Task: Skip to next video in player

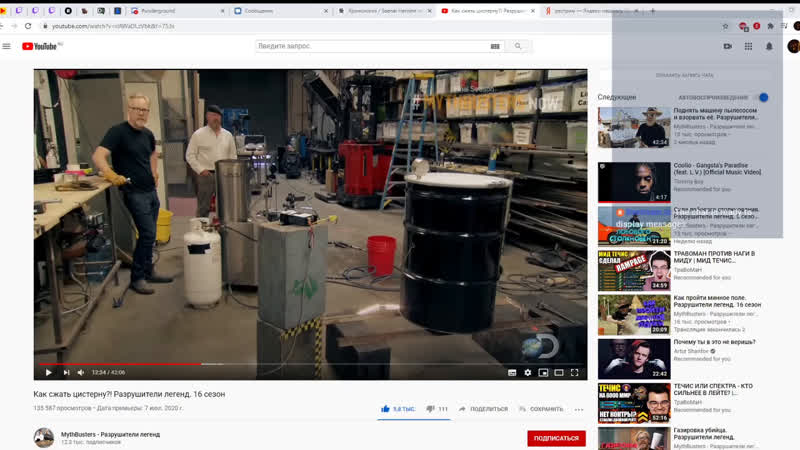Action: coord(66,372)
